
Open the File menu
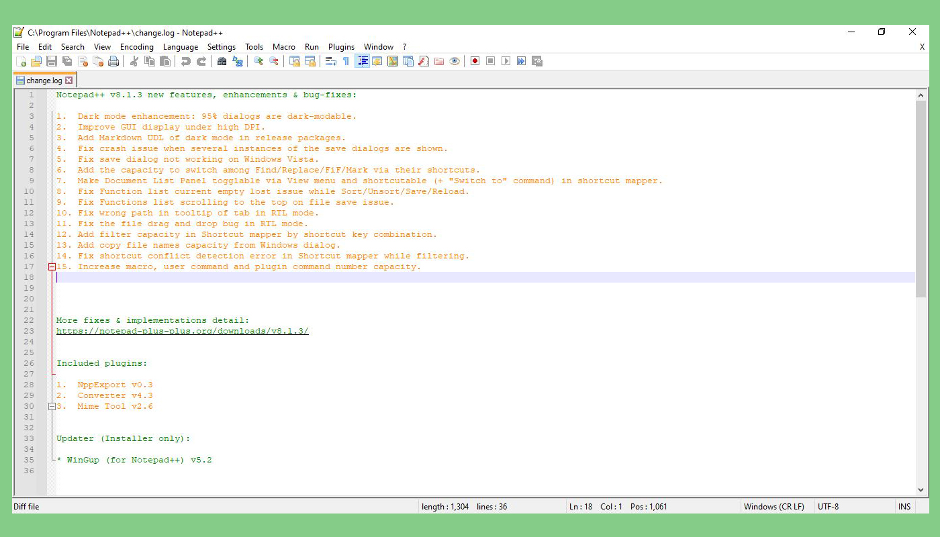click(x=23, y=47)
